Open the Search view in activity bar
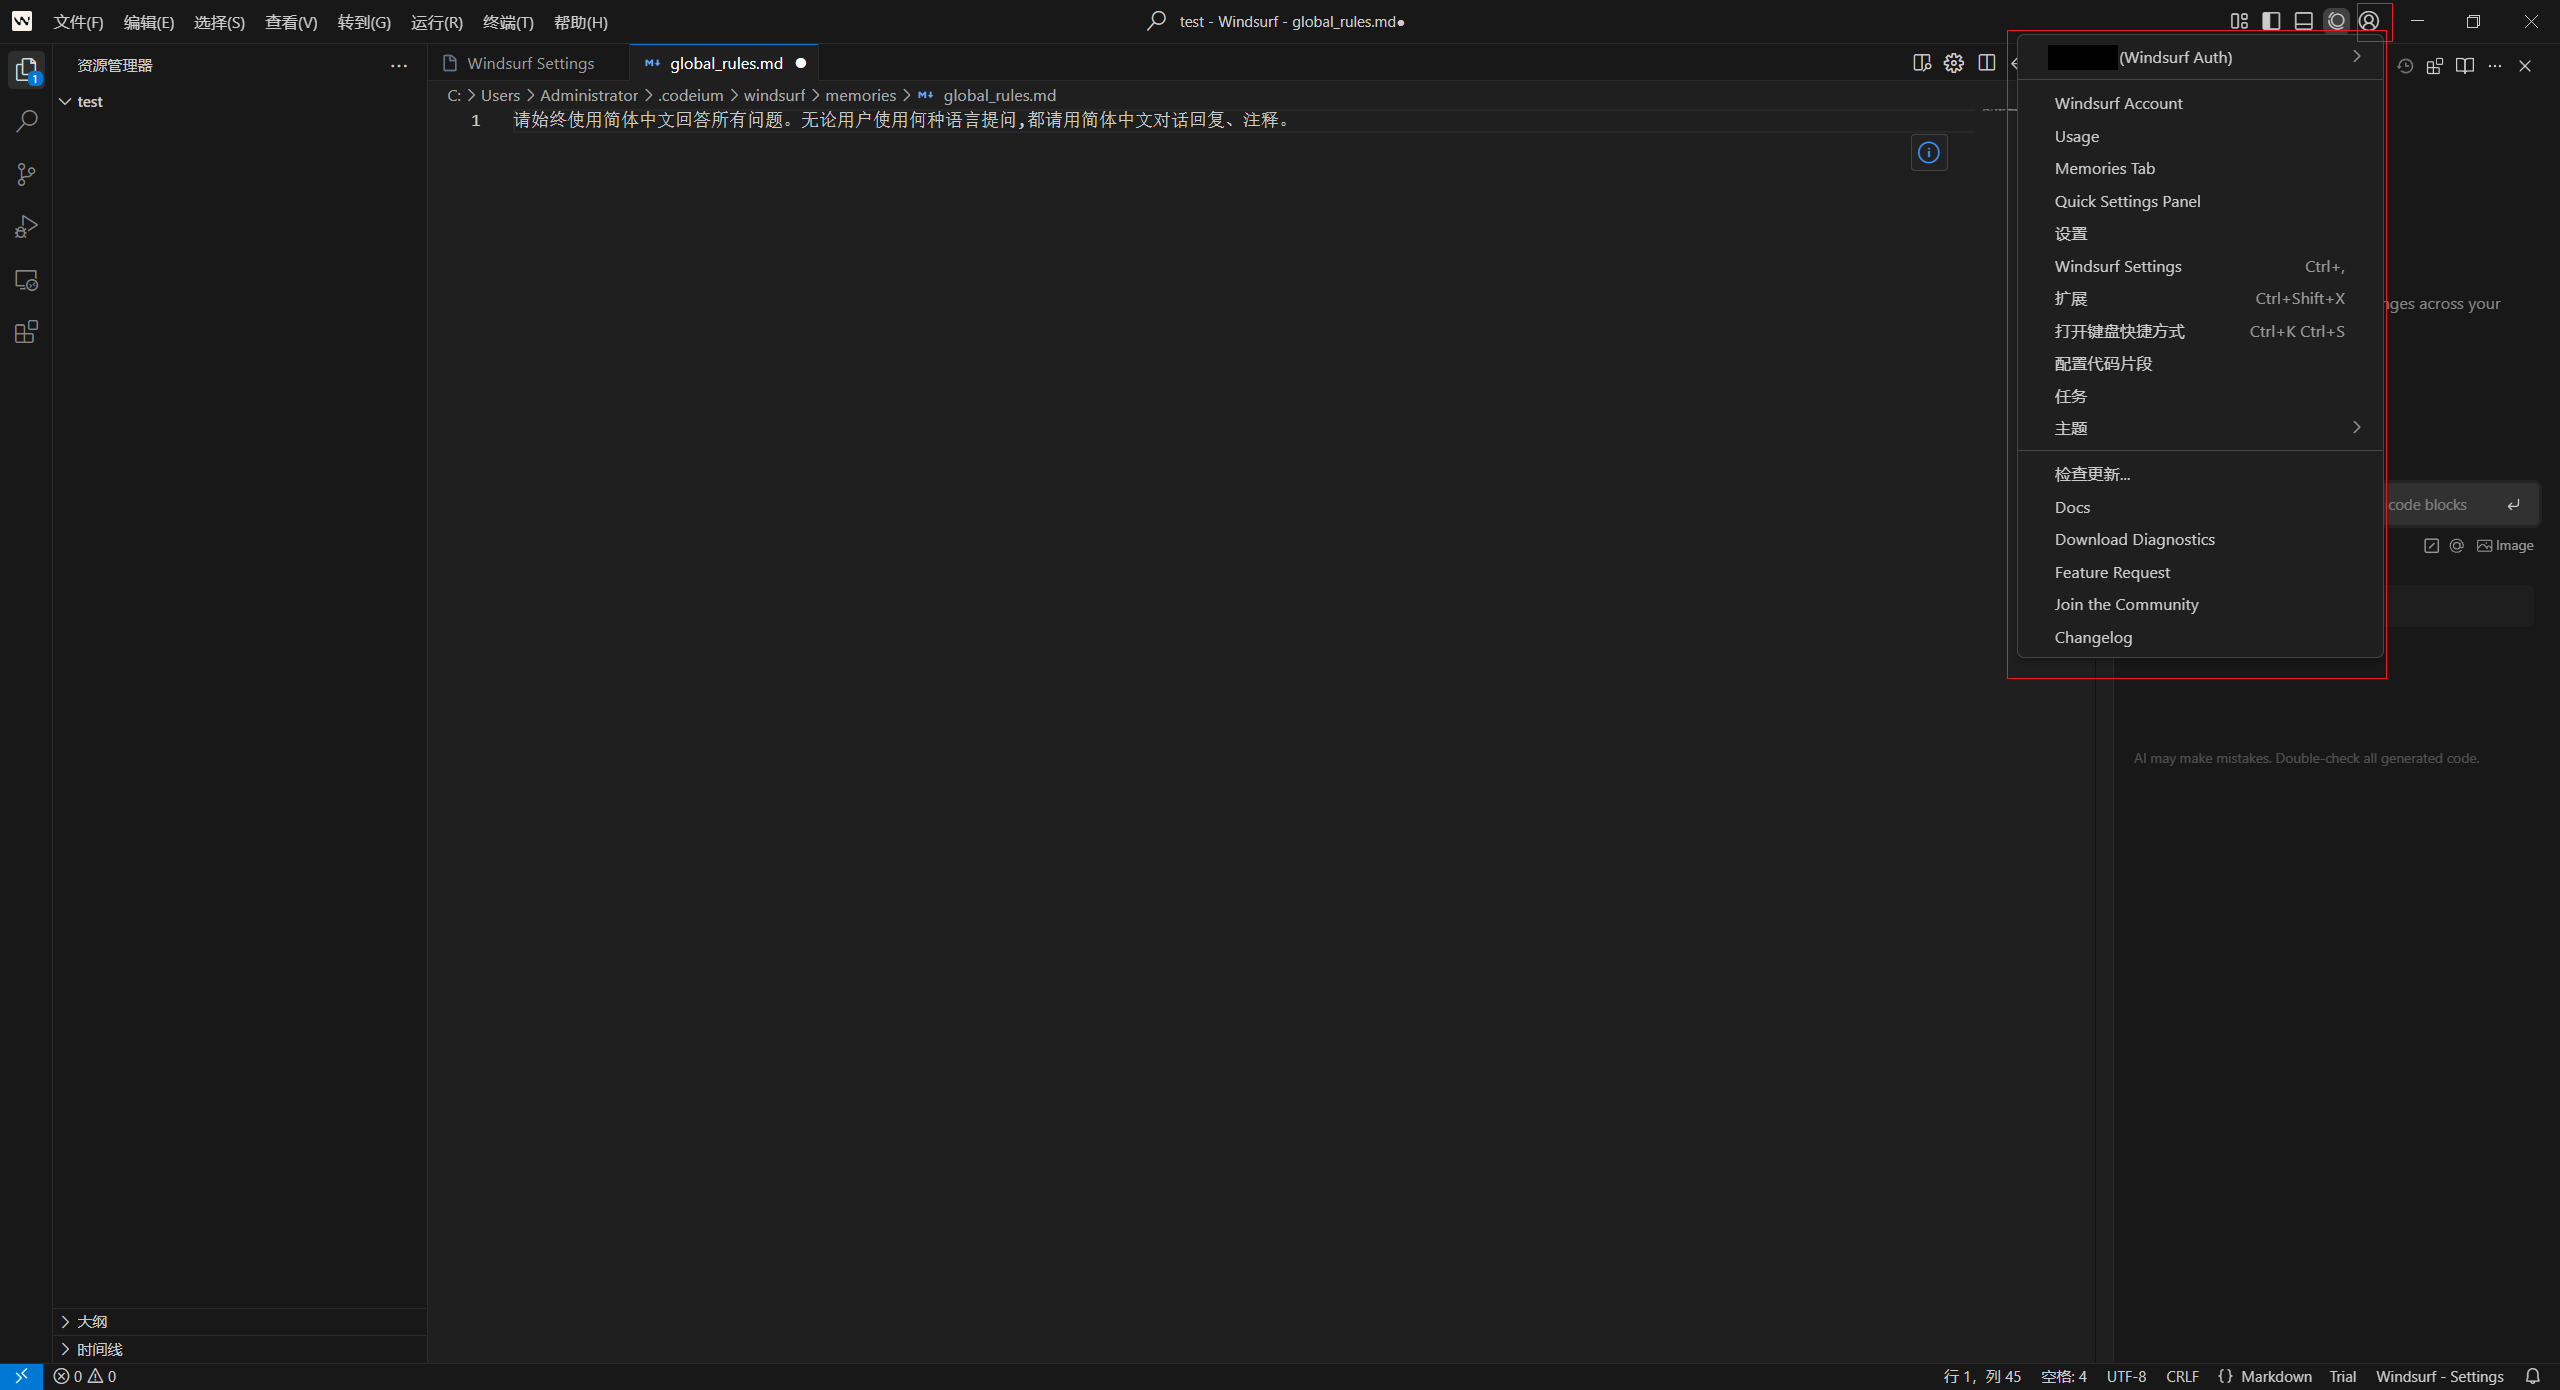 26,122
